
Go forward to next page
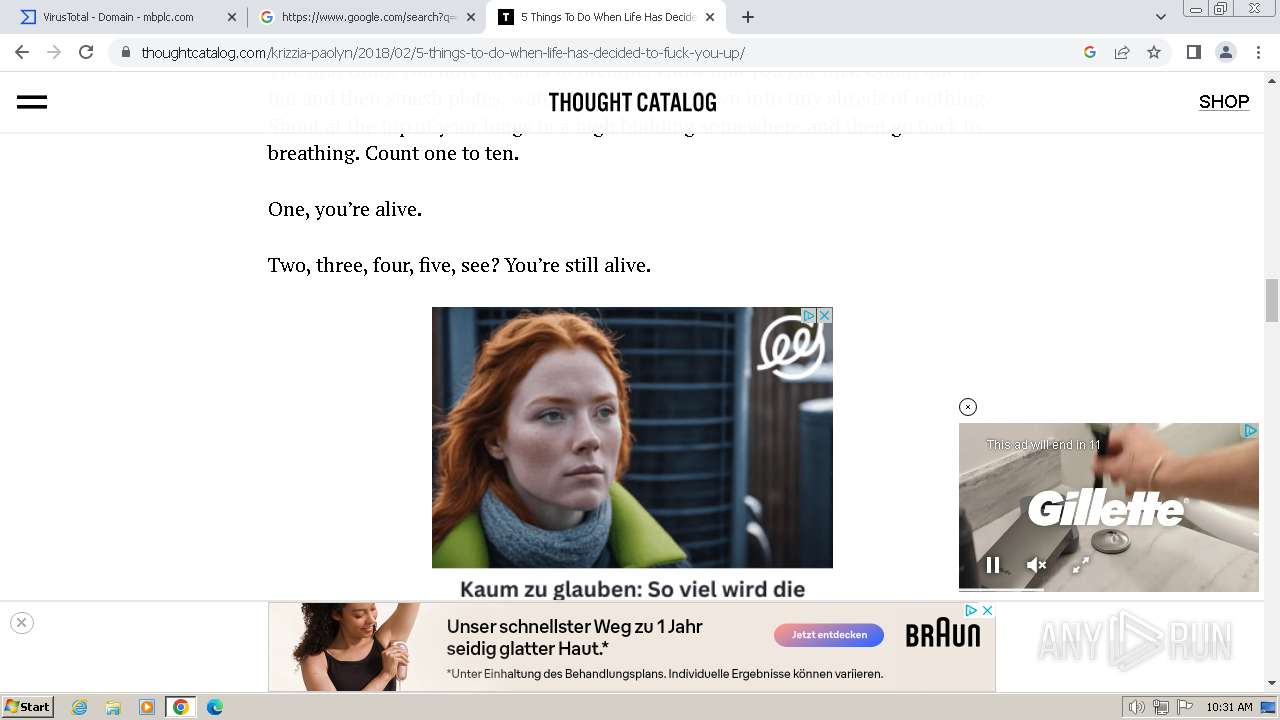click(x=54, y=52)
